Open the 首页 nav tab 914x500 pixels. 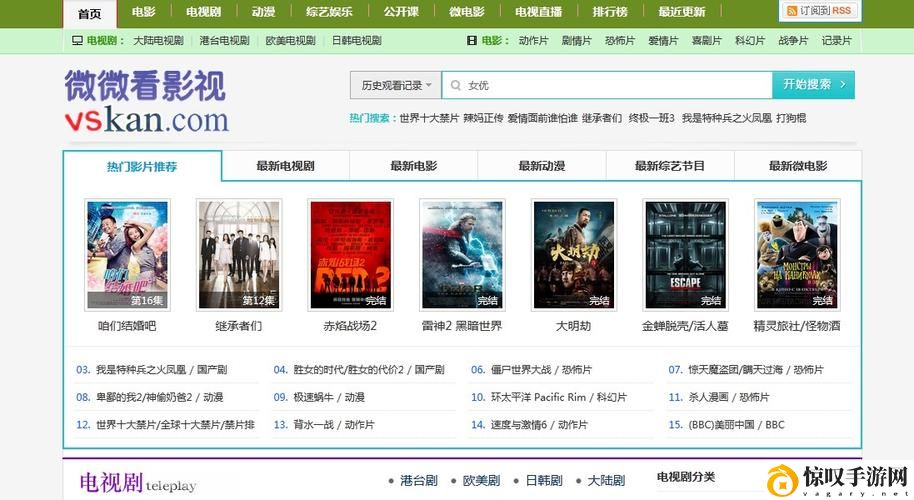[89, 13]
